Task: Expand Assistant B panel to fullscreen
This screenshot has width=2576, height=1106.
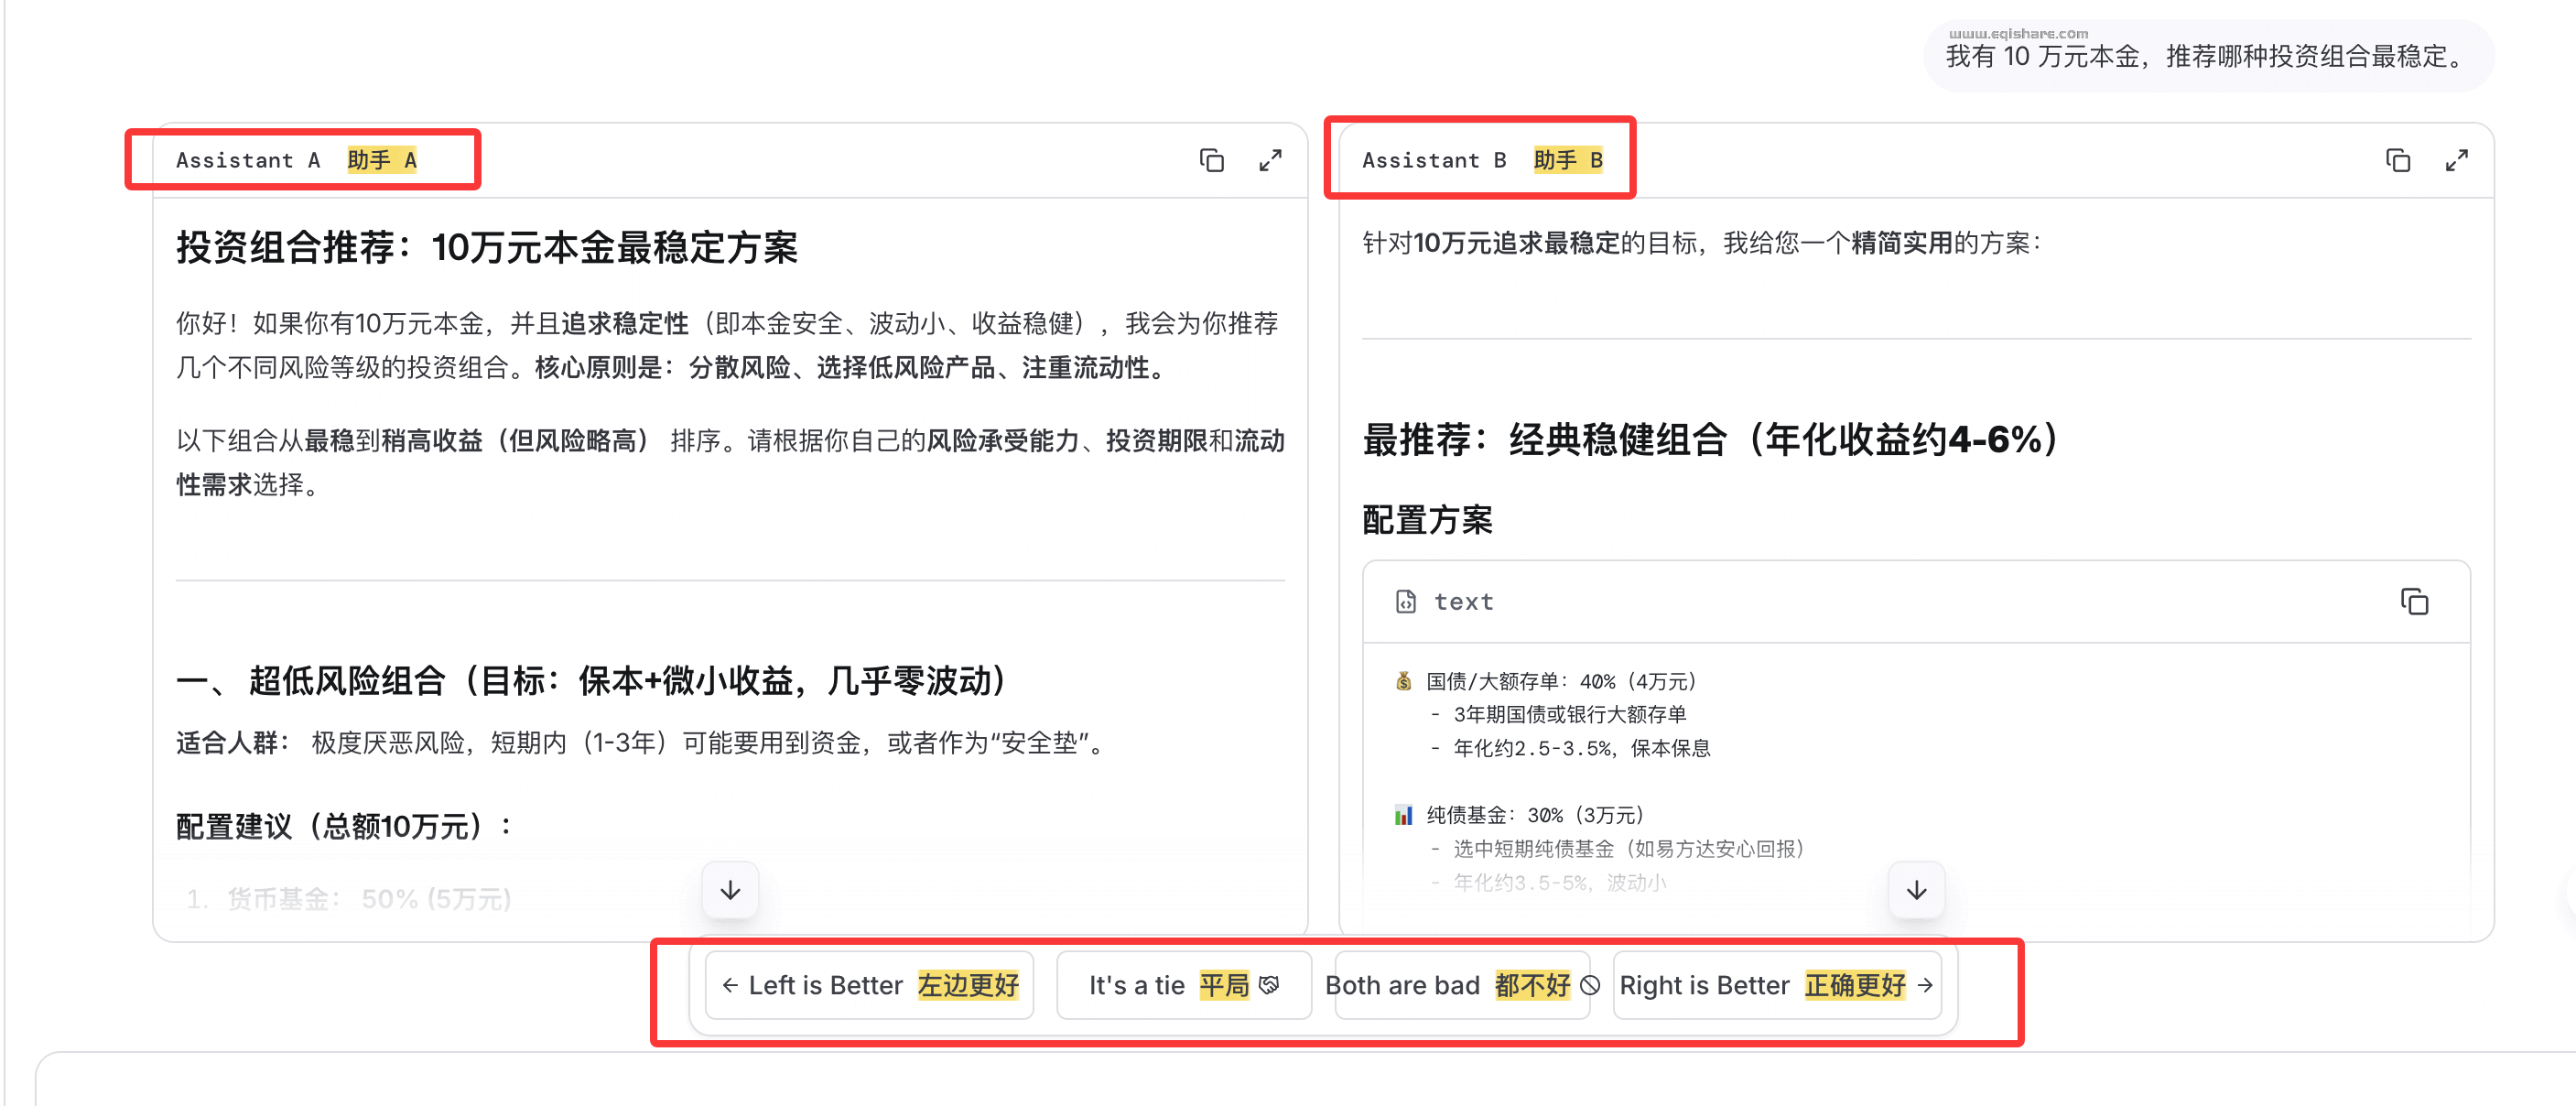Action: (2457, 160)
